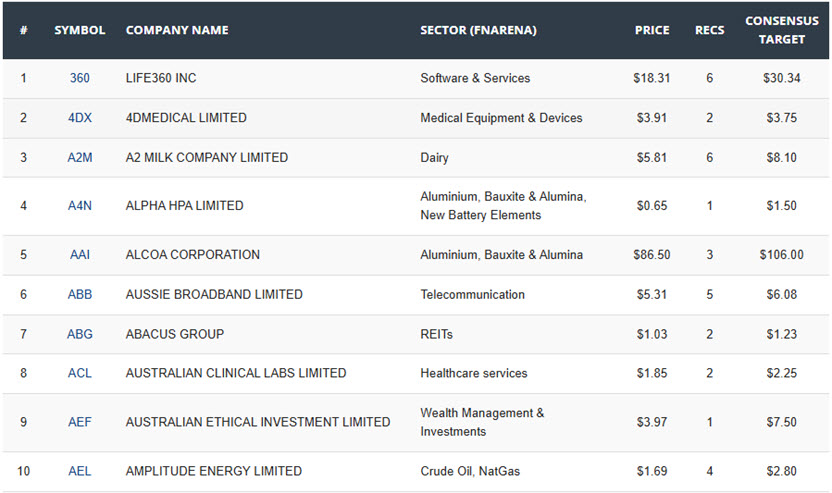Select the AMPLITUDE ENERGY LIMITED name
The width and height of the screenshot is (832, 493).
tap(214, 471)
